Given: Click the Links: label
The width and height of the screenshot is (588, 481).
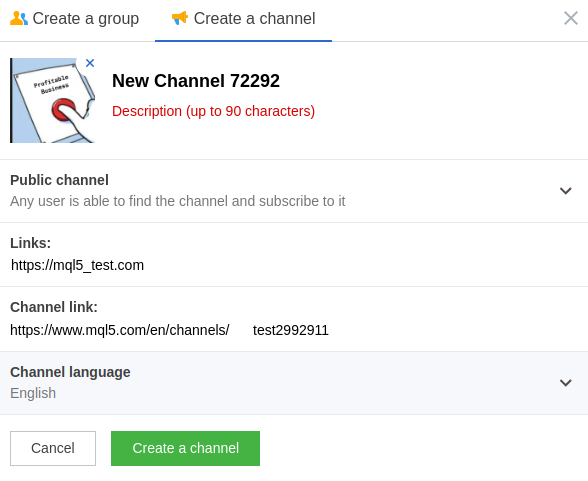Looking at the screenshot, I should click(x=30, y=243).
